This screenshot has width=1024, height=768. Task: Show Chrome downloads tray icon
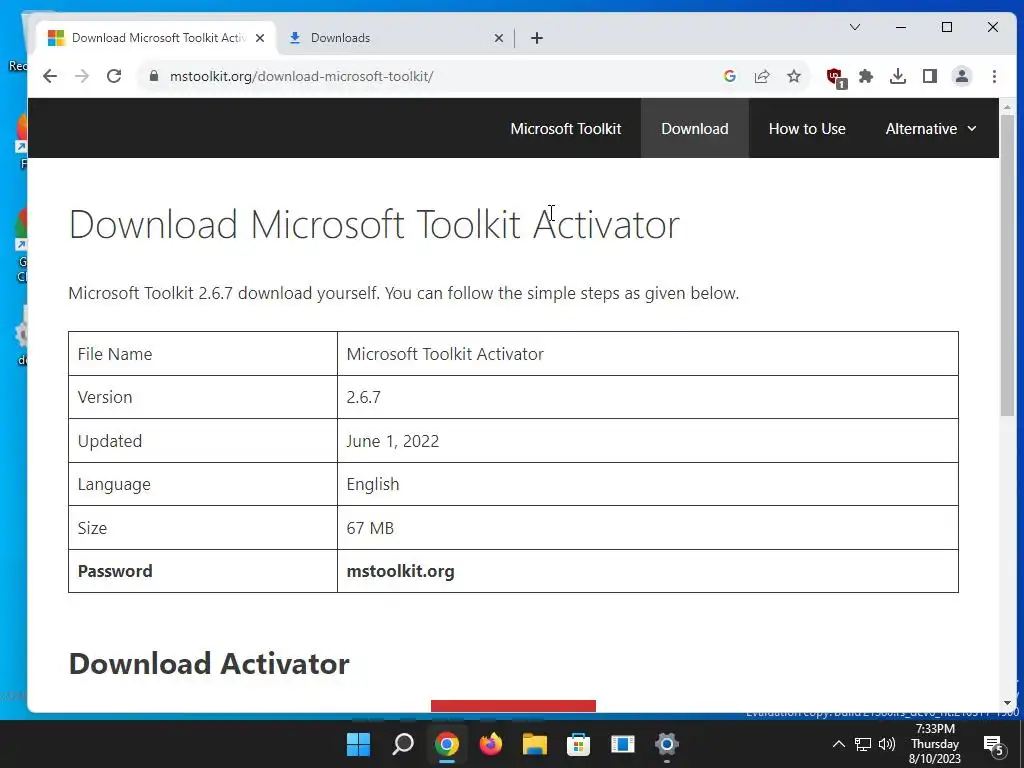coord(898,76)
